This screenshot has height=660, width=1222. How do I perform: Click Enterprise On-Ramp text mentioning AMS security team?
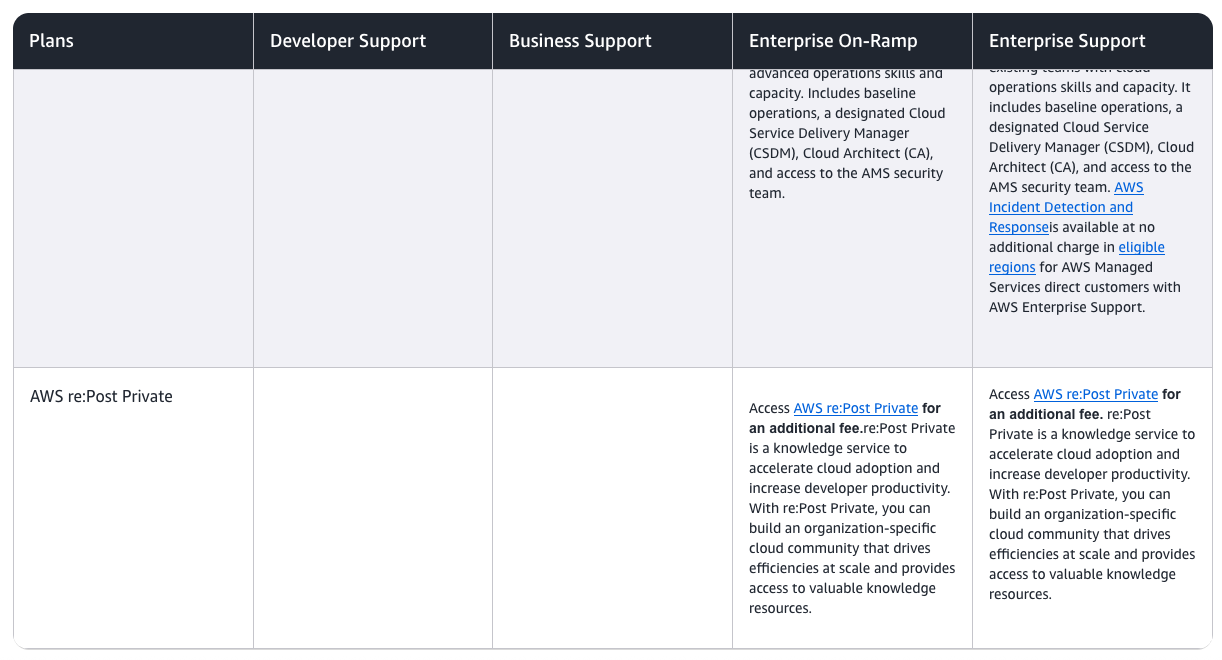pyautogui.click(x=845, y=173)
